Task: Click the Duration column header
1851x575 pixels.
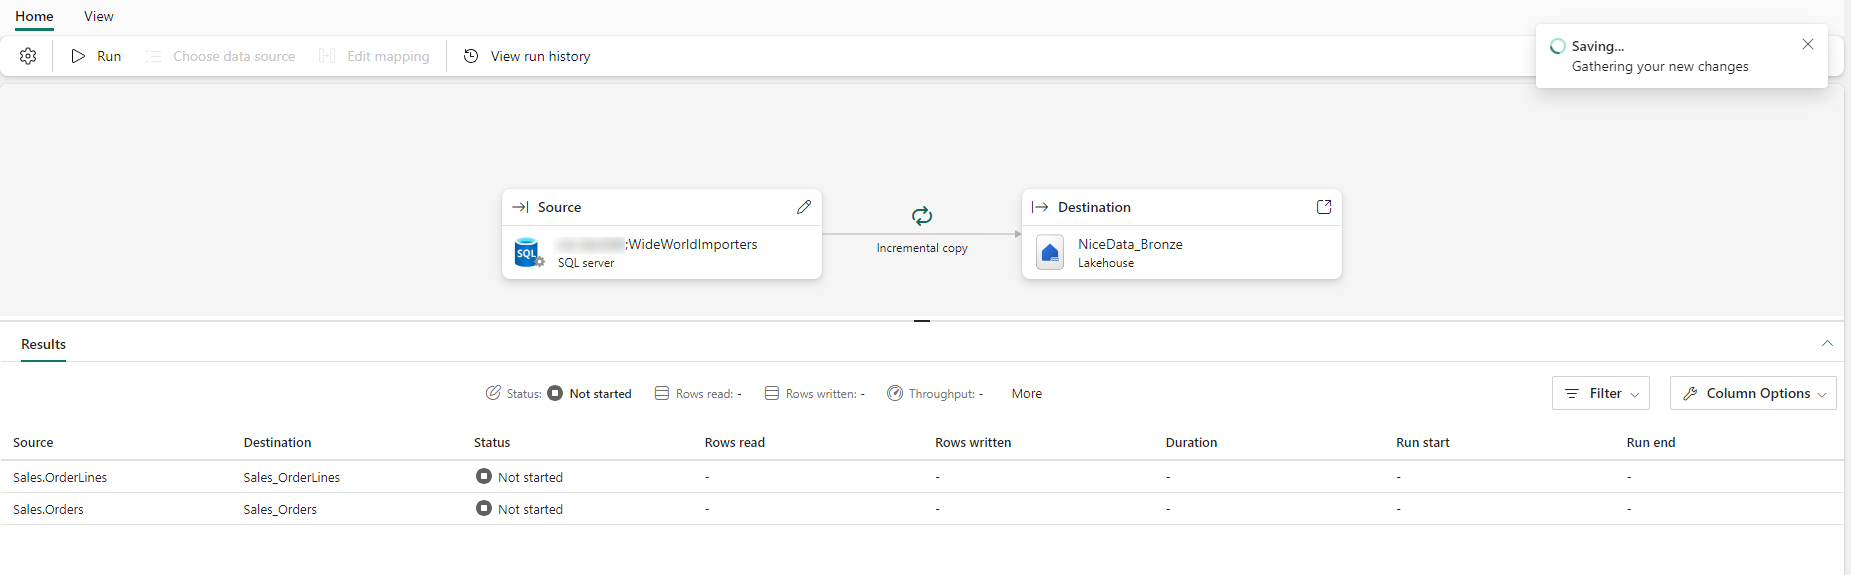Action: pyautogui.click(x=1191, y=442)
